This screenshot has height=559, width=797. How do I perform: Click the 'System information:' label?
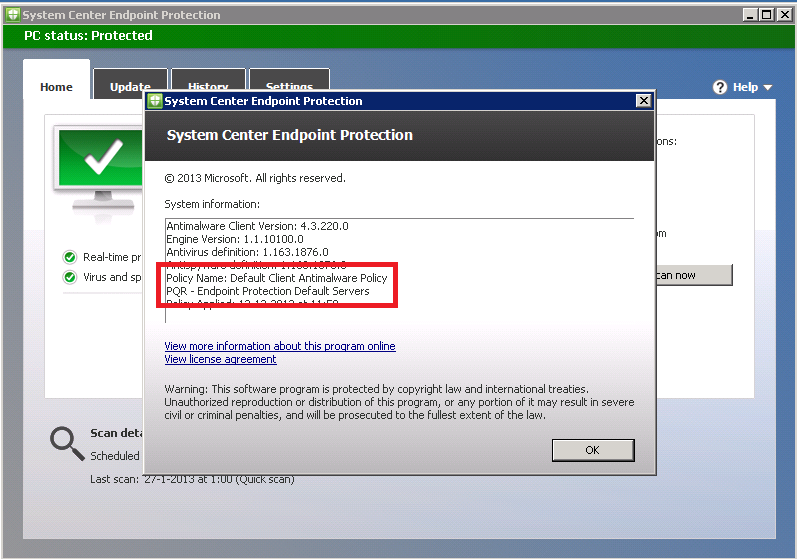pos(212,204)
